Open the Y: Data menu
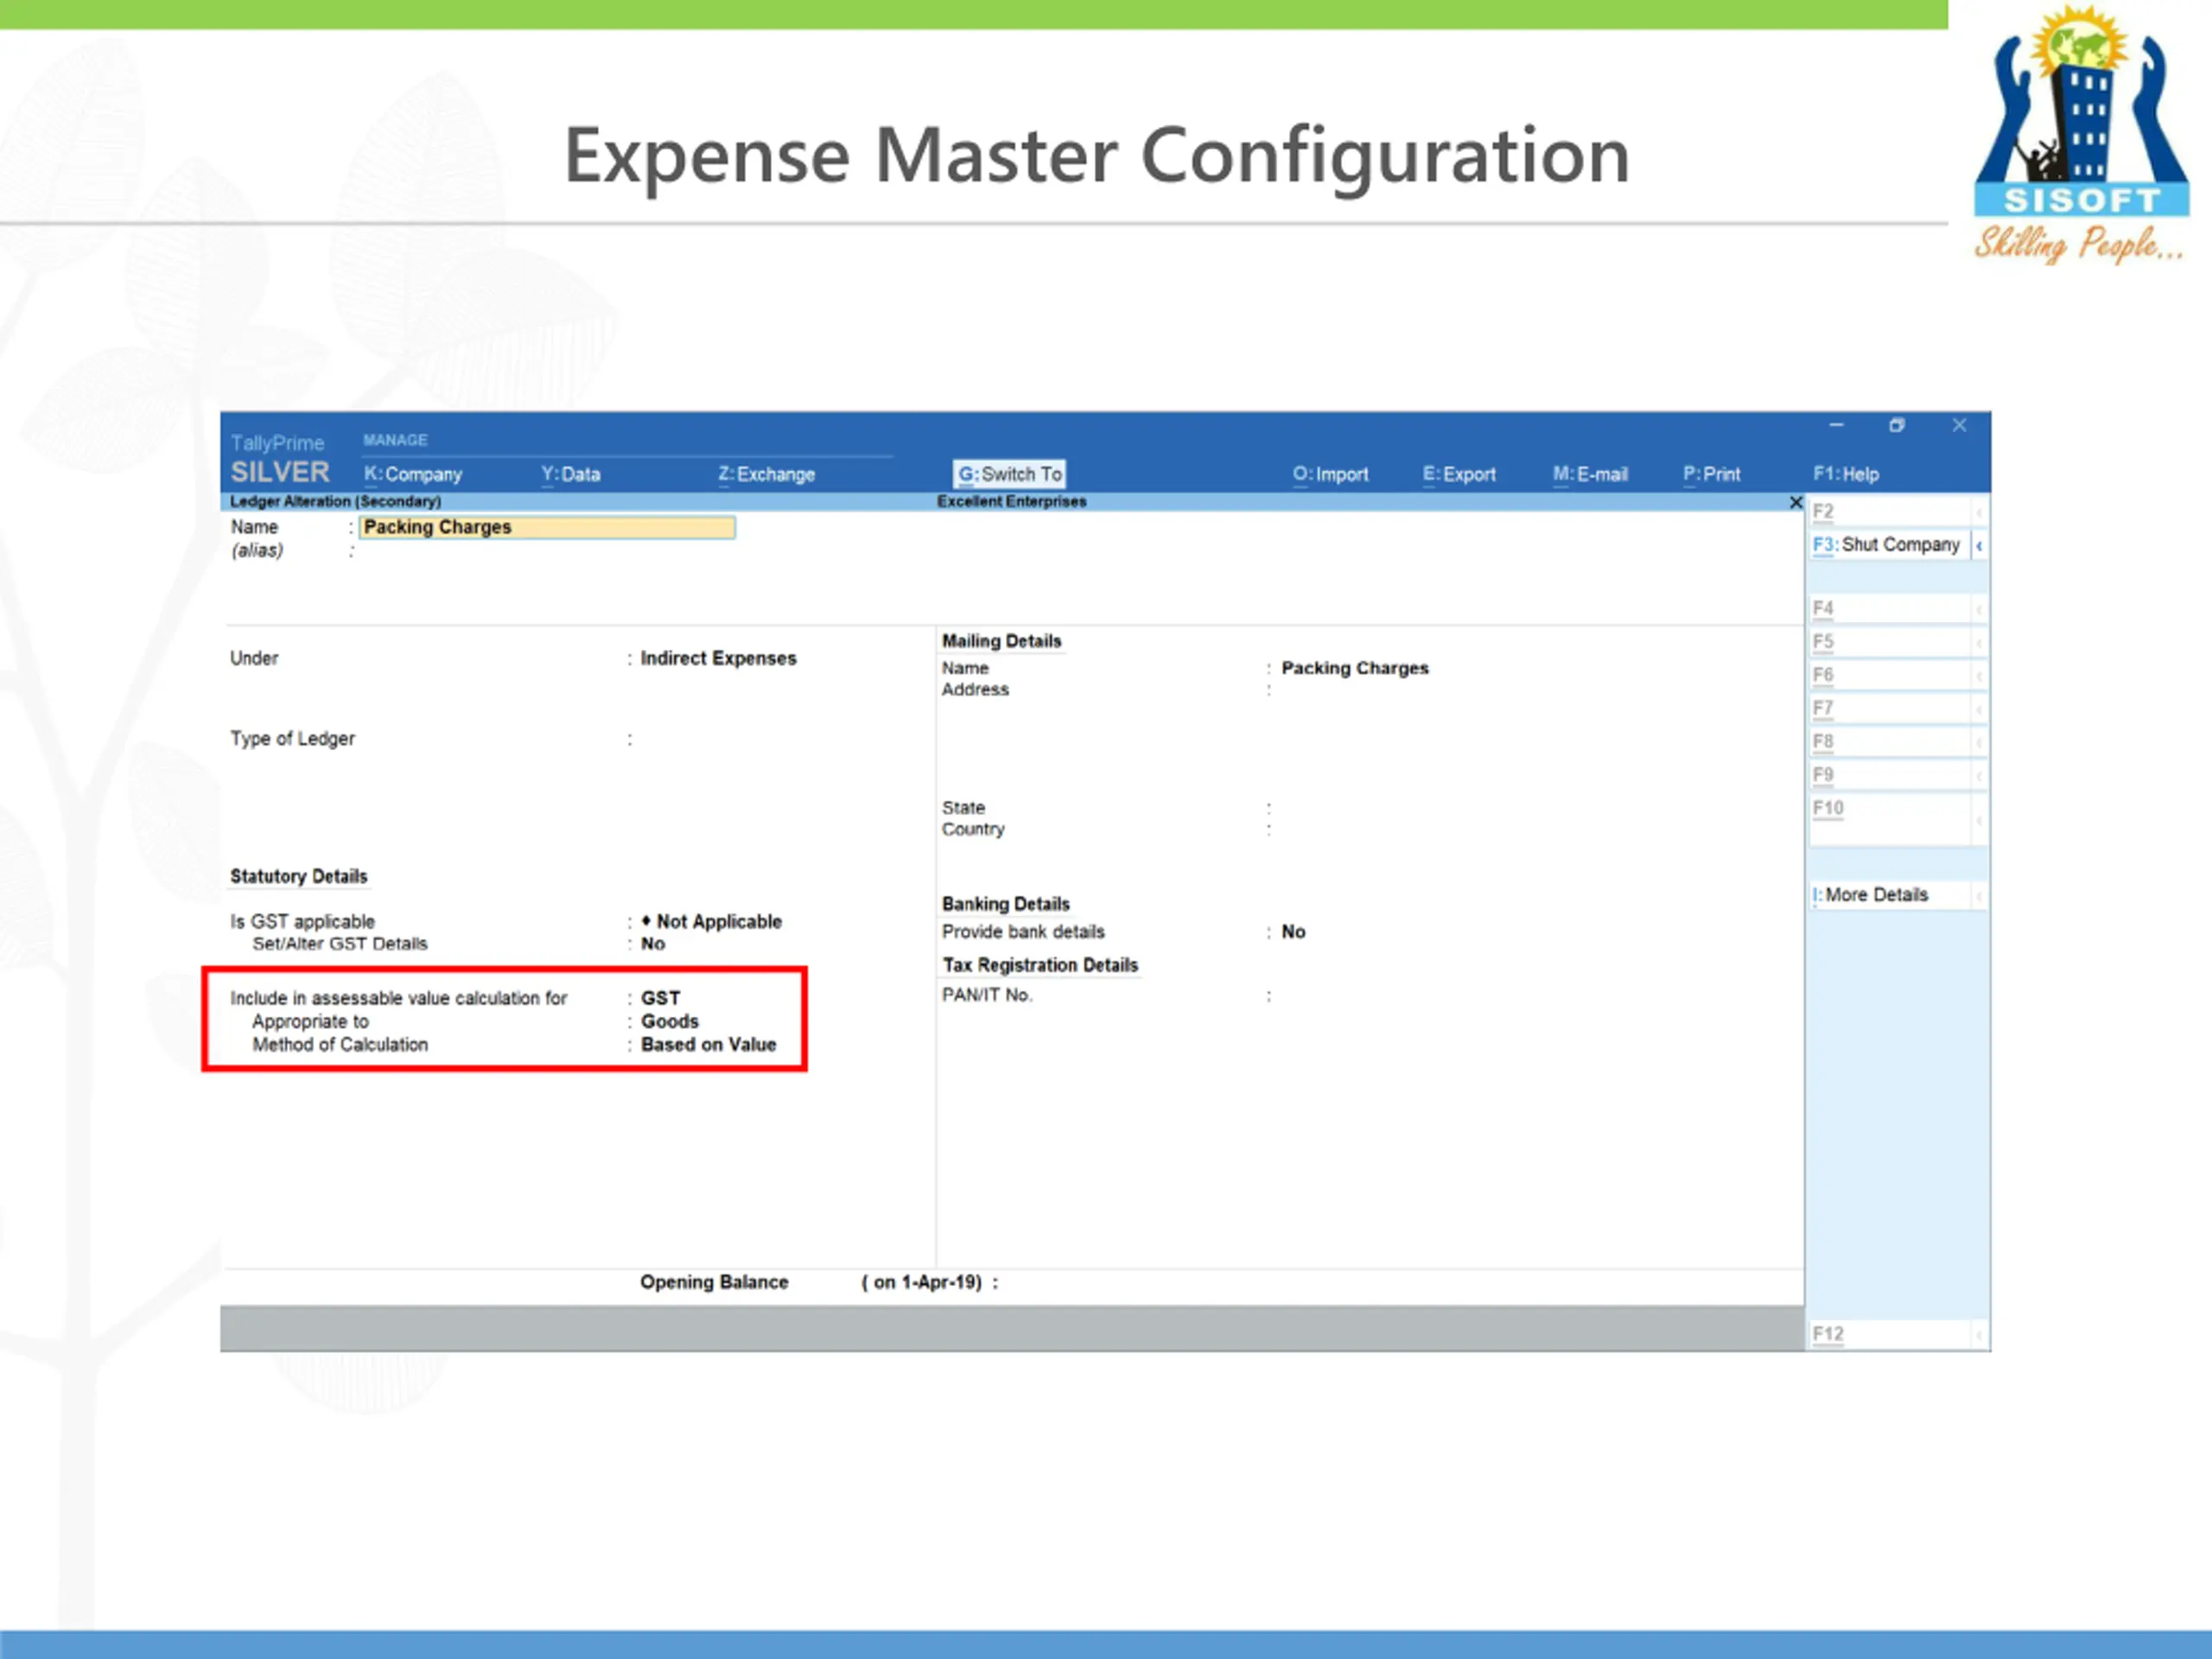2212x1659 pixels. tap(570, 474)
